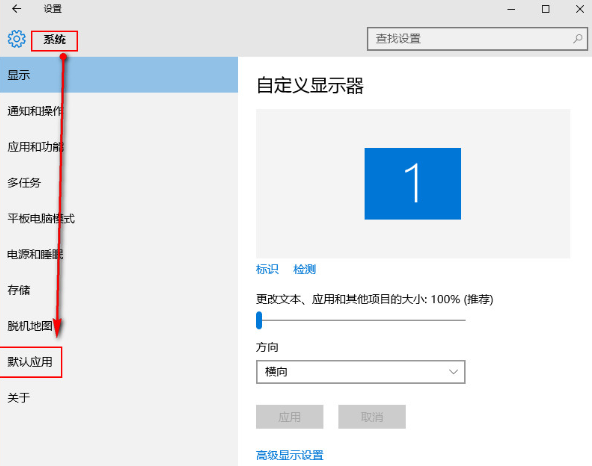Go to 多任务 settings
Image resolution: width=592 pixels, height=466 pixels.
point(119,182)
